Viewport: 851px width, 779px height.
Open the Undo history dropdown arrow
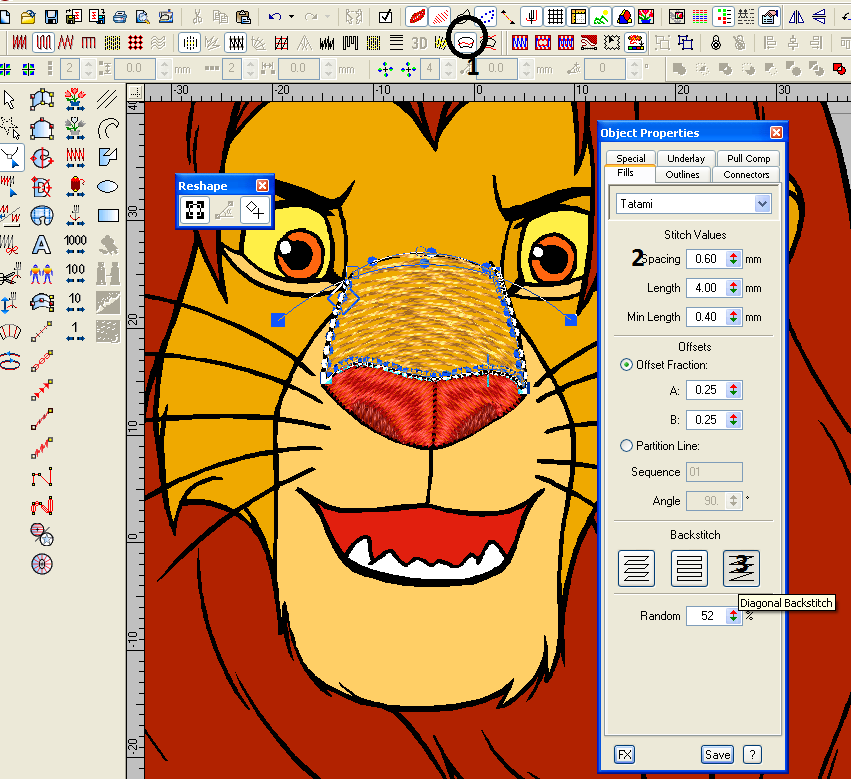pos(291,16)
